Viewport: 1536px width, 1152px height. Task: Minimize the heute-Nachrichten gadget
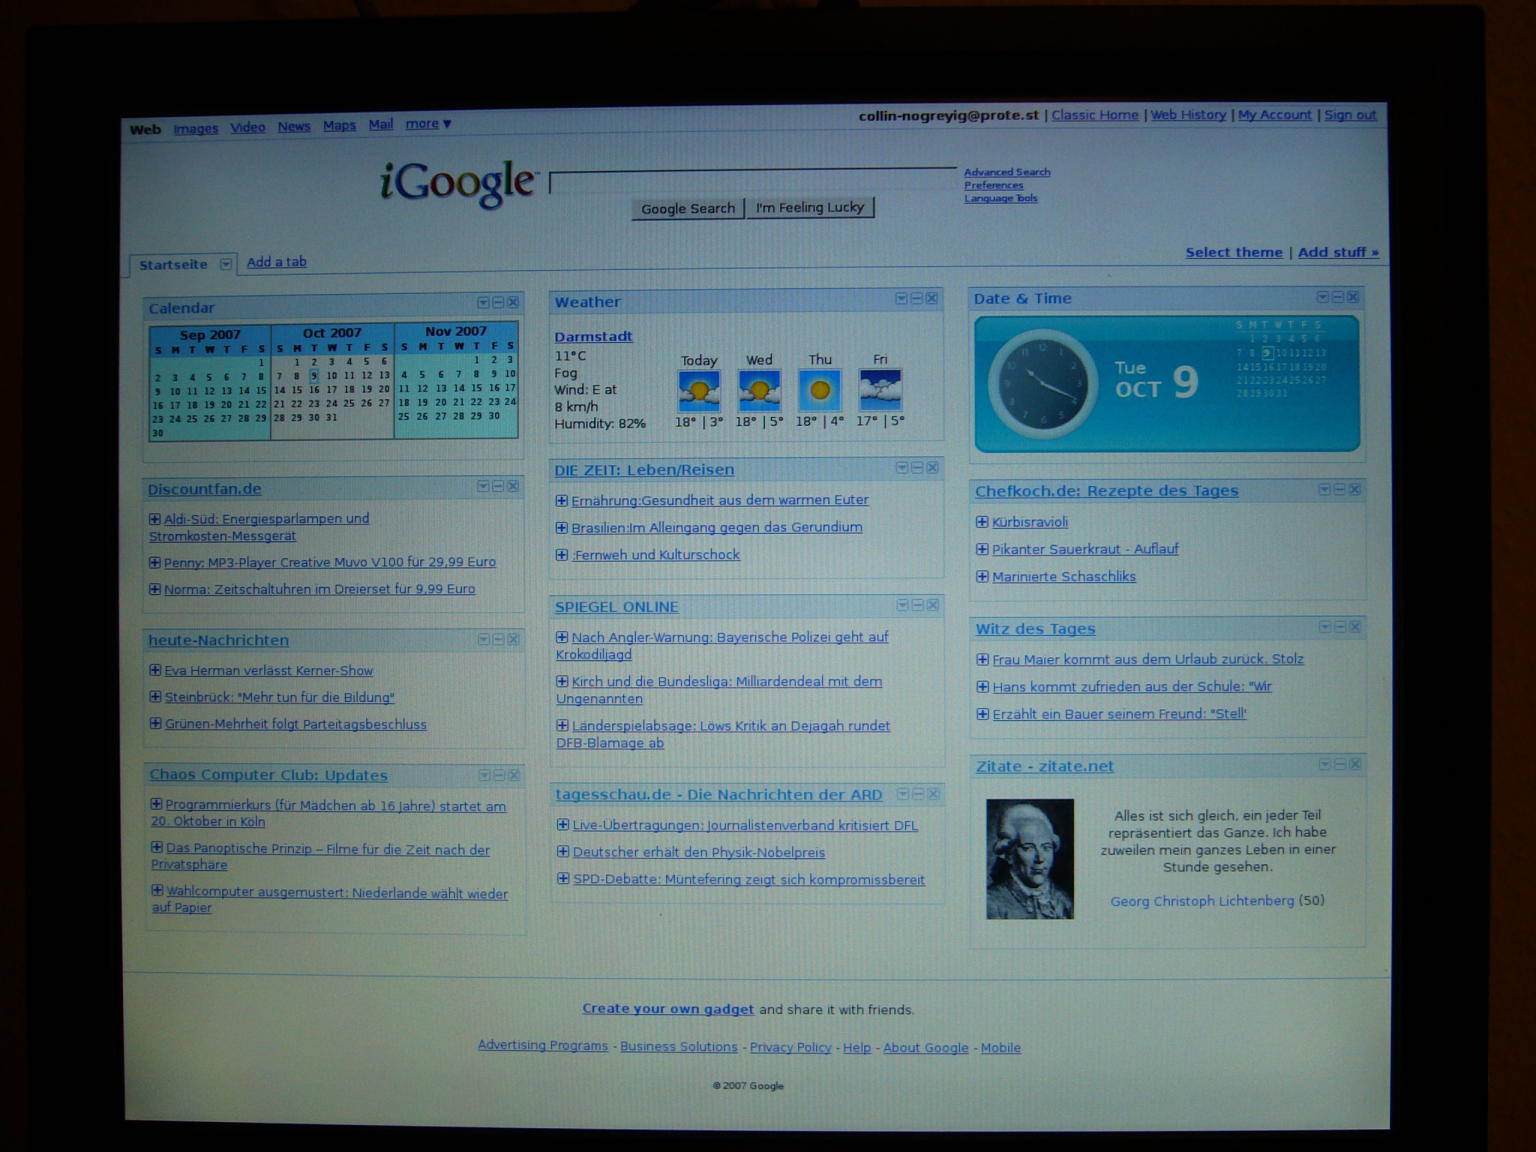point(498,639)
